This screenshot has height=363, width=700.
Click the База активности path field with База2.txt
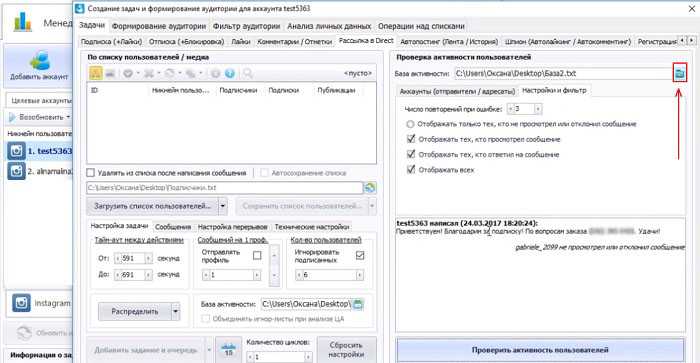pyautogui.click(x=563, y=73)
